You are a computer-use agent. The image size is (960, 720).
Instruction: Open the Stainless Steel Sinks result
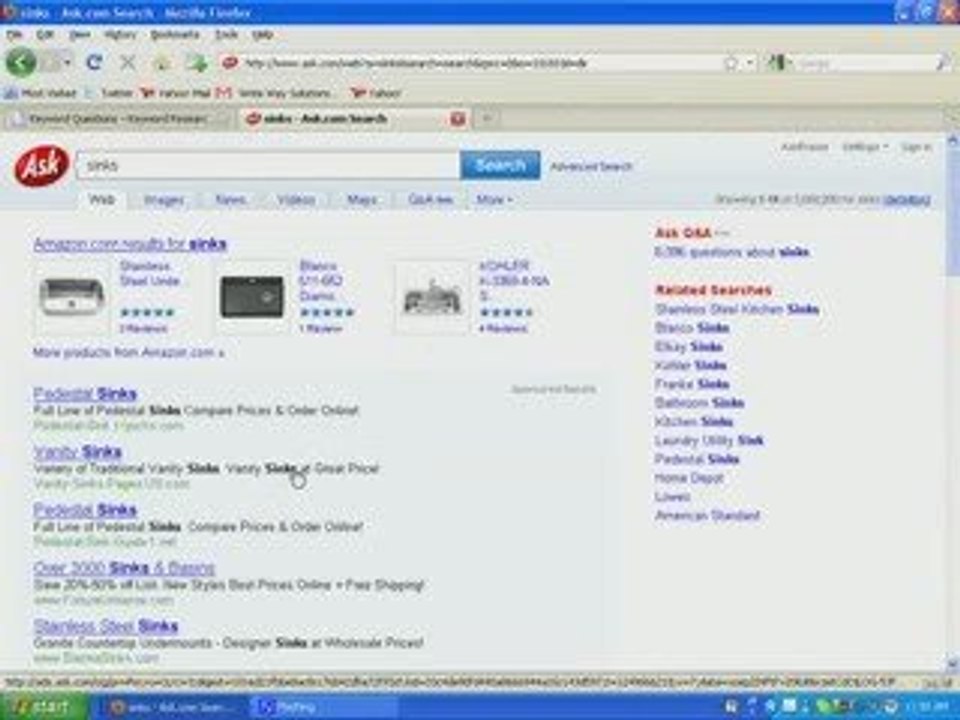tap(106, 626)
